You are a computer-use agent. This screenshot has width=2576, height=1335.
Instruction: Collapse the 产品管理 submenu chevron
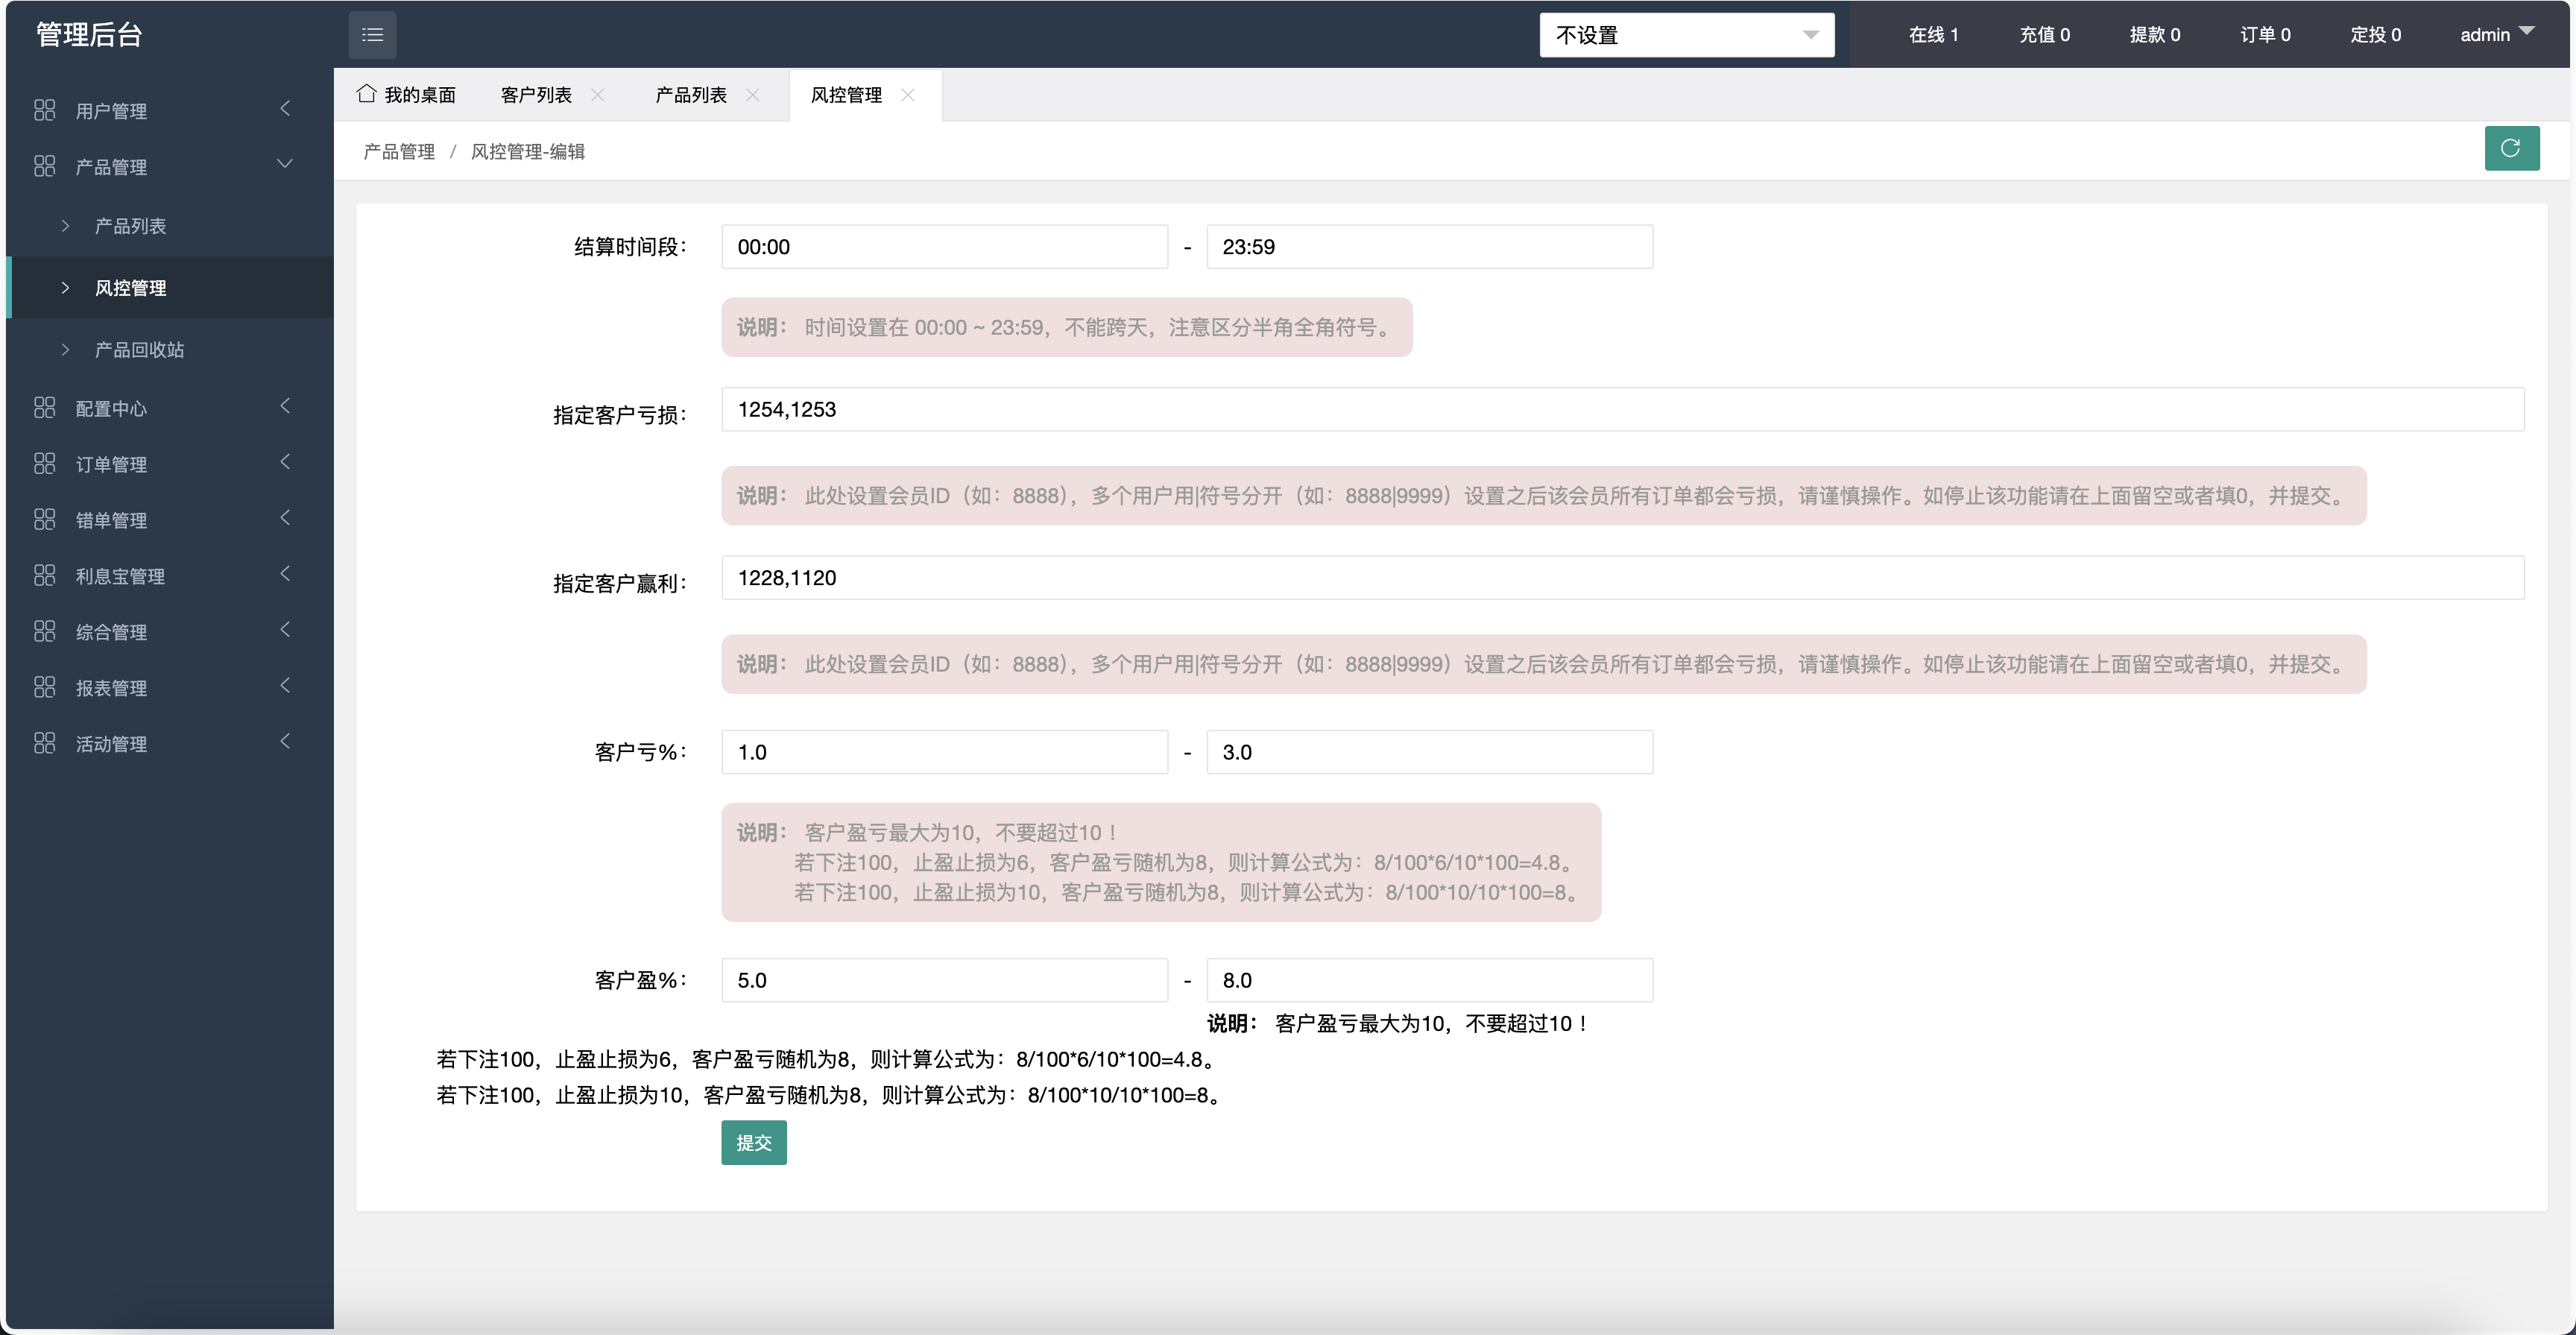click(285, 164)
